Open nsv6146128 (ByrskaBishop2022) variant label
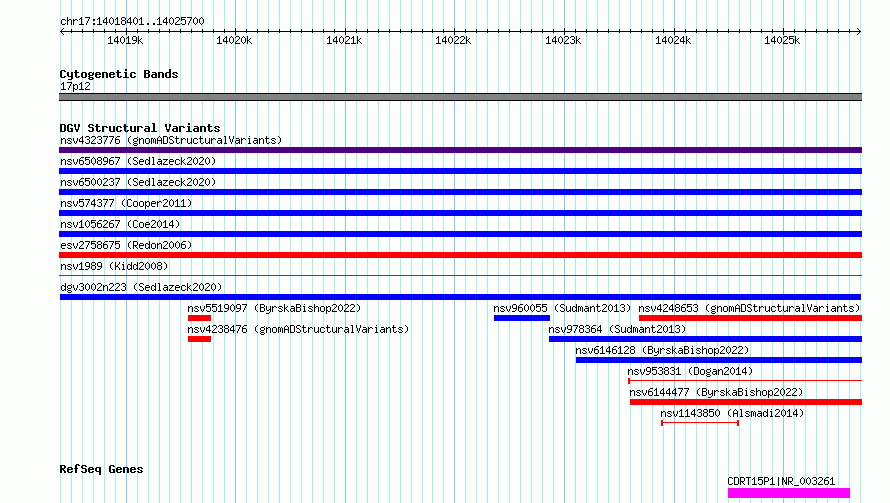This screenshot has width=890, height=503. pos(662,350)
